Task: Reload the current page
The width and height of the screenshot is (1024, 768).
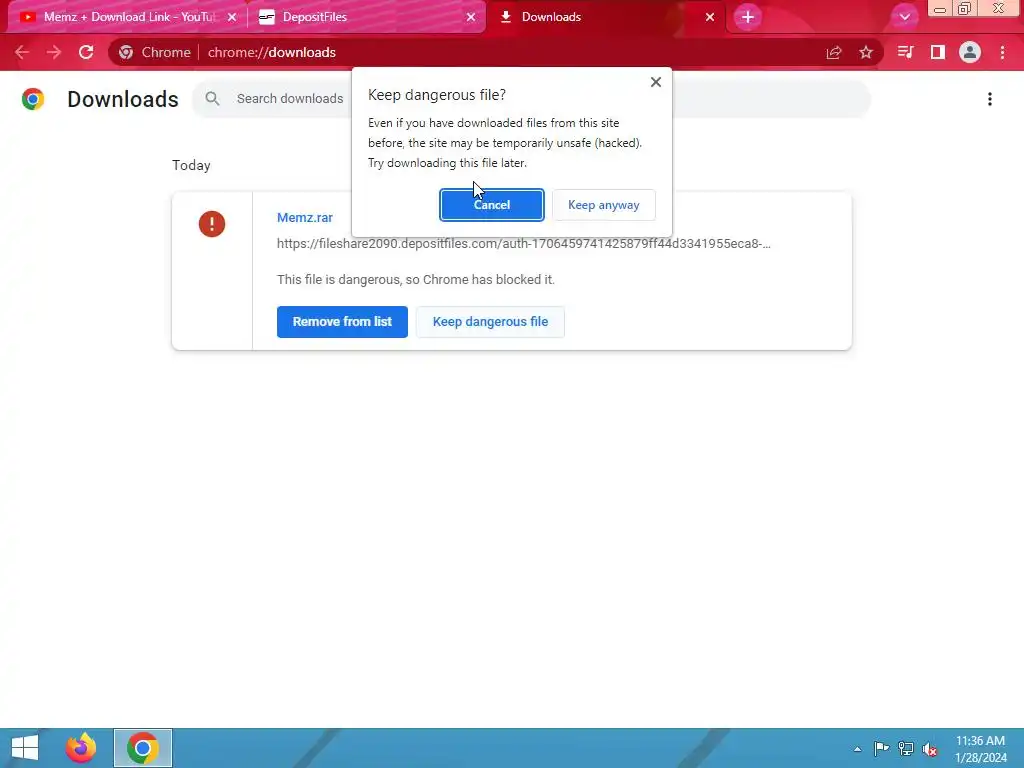Action: tap(86, 52)
